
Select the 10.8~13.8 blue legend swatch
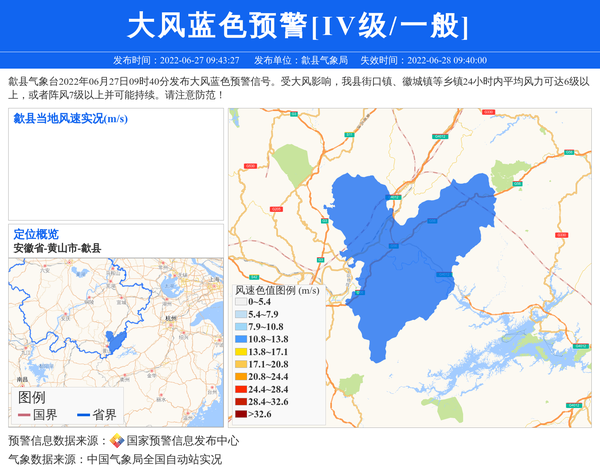point(240,339)
